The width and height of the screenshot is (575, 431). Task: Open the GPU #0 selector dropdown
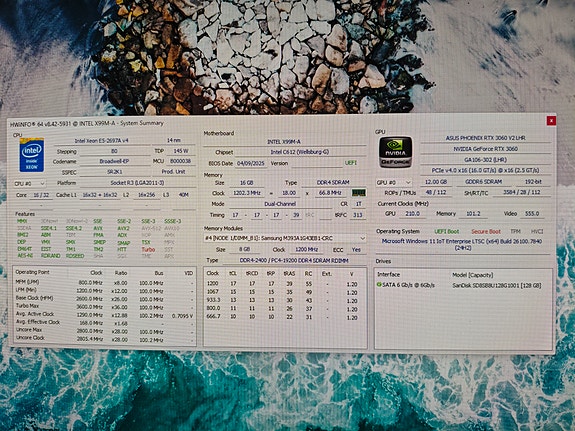point(393,182)
